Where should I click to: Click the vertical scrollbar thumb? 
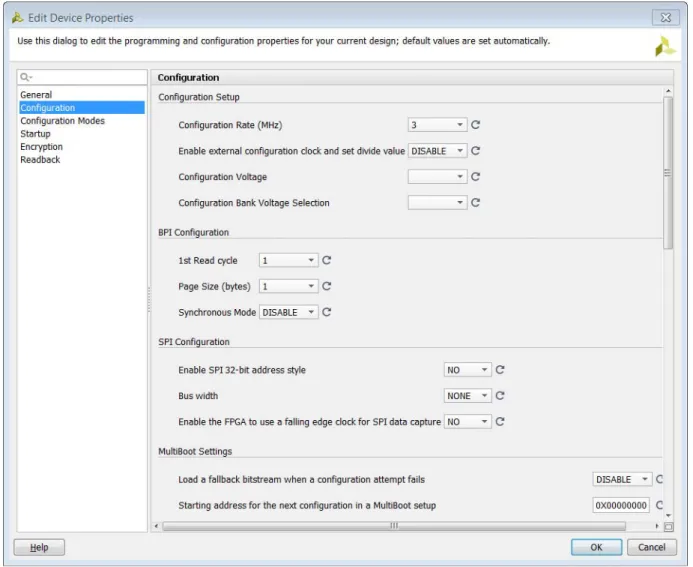(x=668, y=173)
